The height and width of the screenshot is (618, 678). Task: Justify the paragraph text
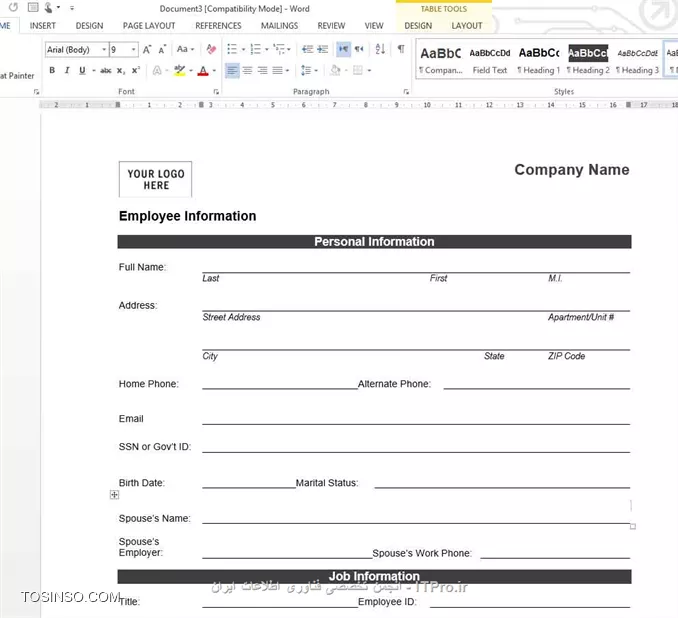click(x=278, y=70)
